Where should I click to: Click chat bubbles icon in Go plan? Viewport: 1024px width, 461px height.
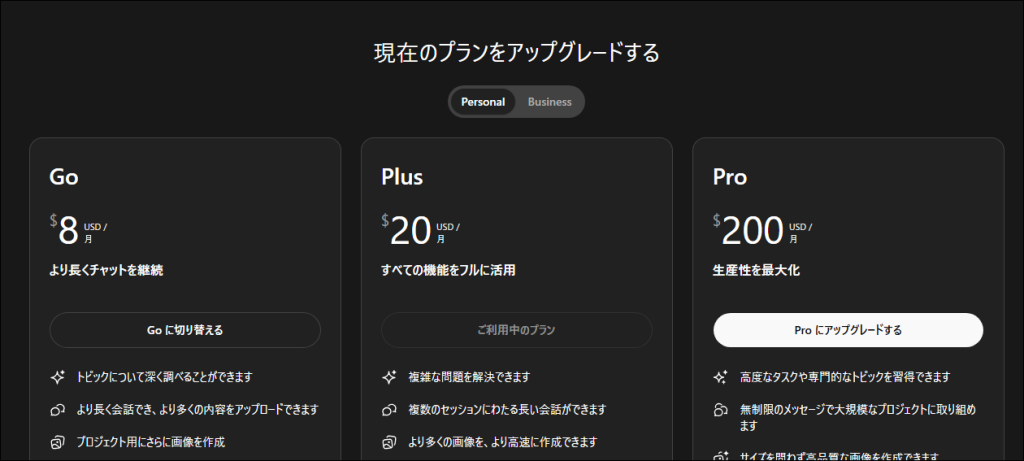tap(57, 409)
